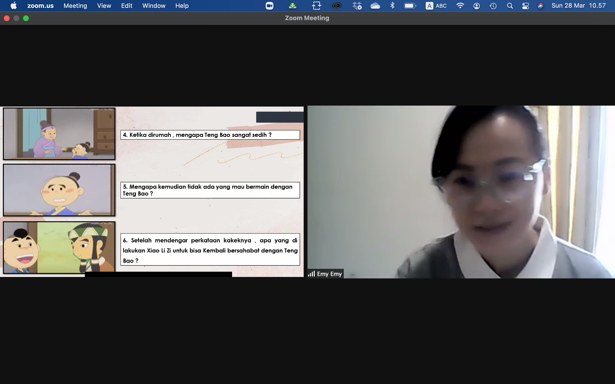Open Spotlight search magnifier icon
The width and height of the screenshot is (615, 384).
coord(509,6)
